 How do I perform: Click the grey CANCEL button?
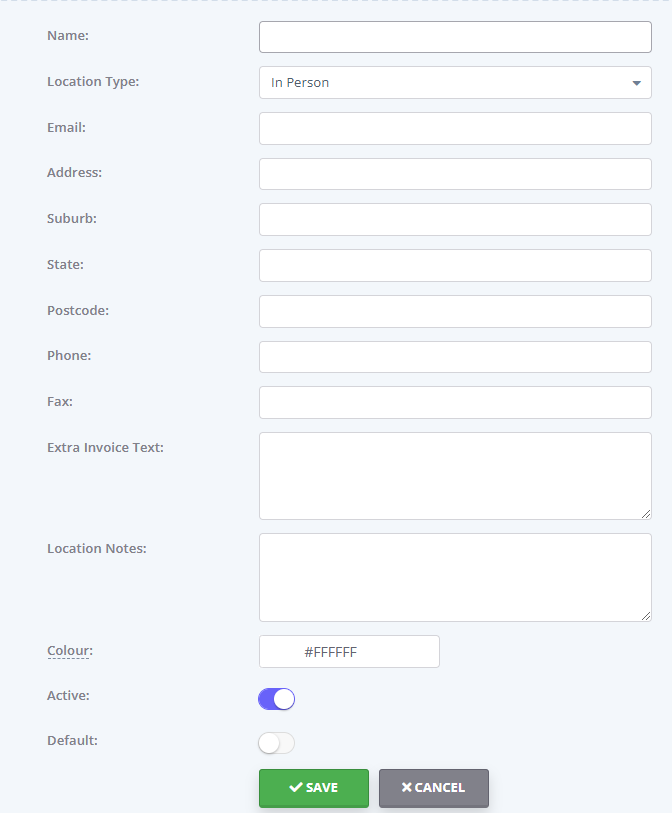(x=433, y=788)
